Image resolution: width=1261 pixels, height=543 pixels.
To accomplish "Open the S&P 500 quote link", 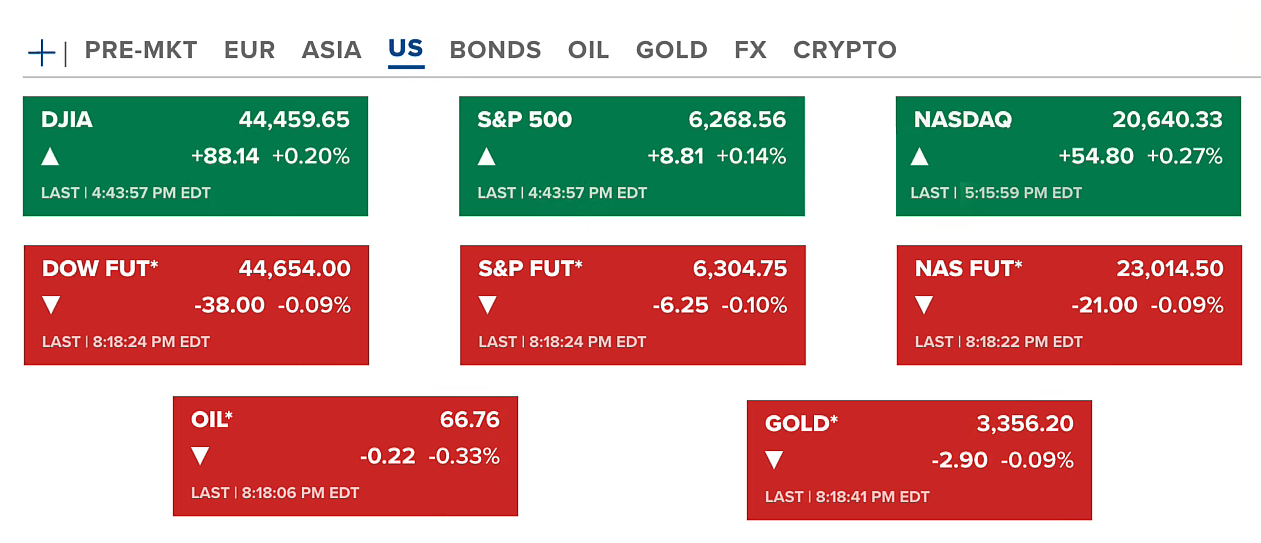I will [525, 120].
